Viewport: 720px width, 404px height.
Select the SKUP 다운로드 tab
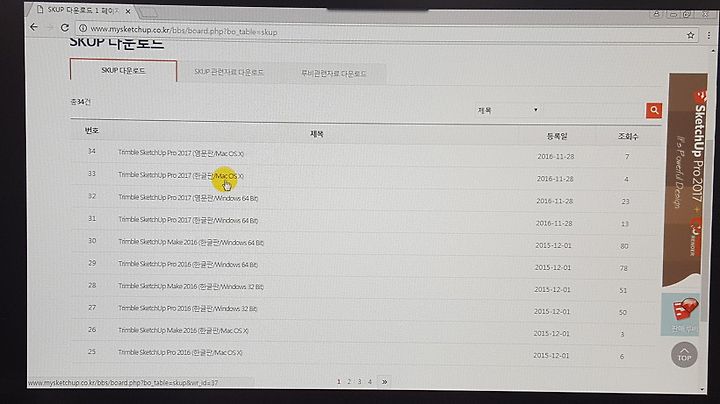[x=123, y=71]
